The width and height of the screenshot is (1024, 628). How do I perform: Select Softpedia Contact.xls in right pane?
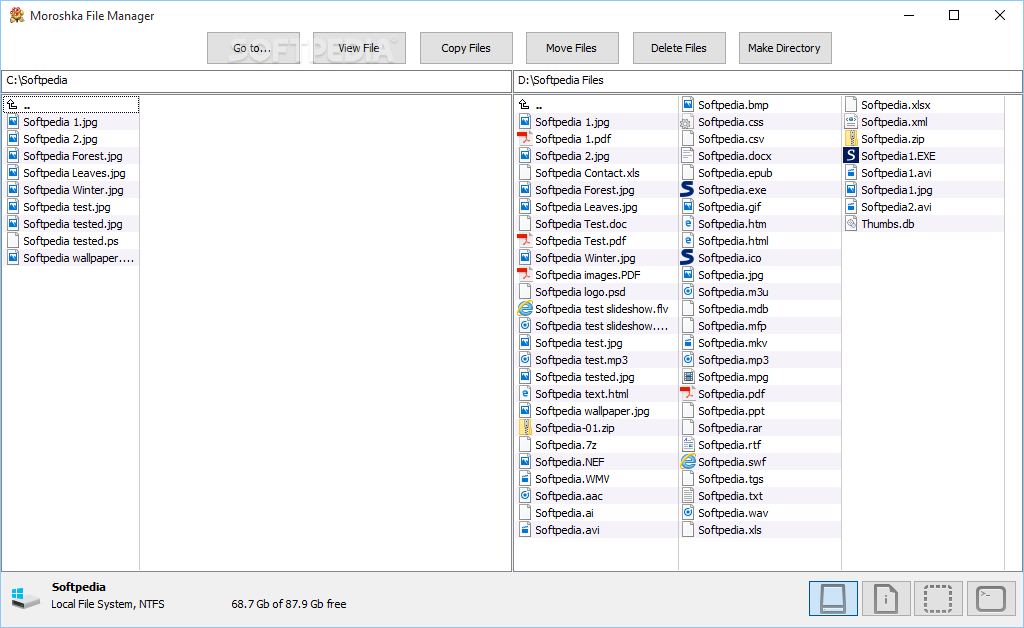[x=596, y=173]
